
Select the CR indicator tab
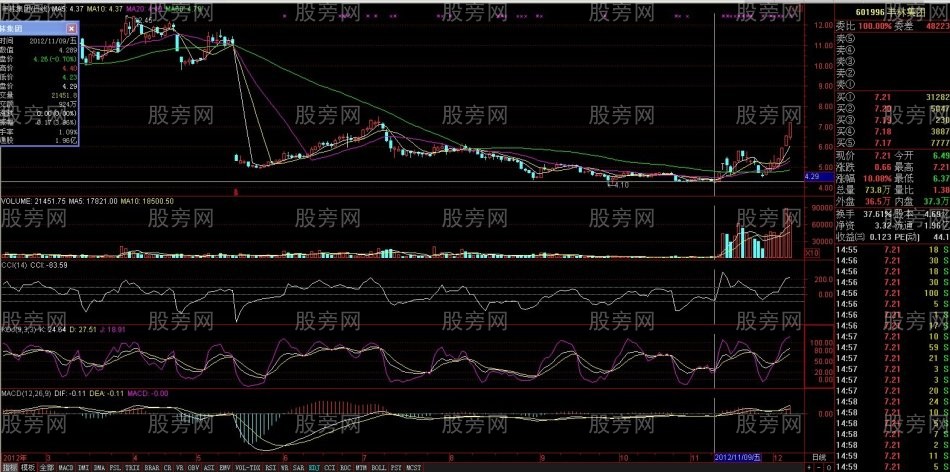pos(167,468)
